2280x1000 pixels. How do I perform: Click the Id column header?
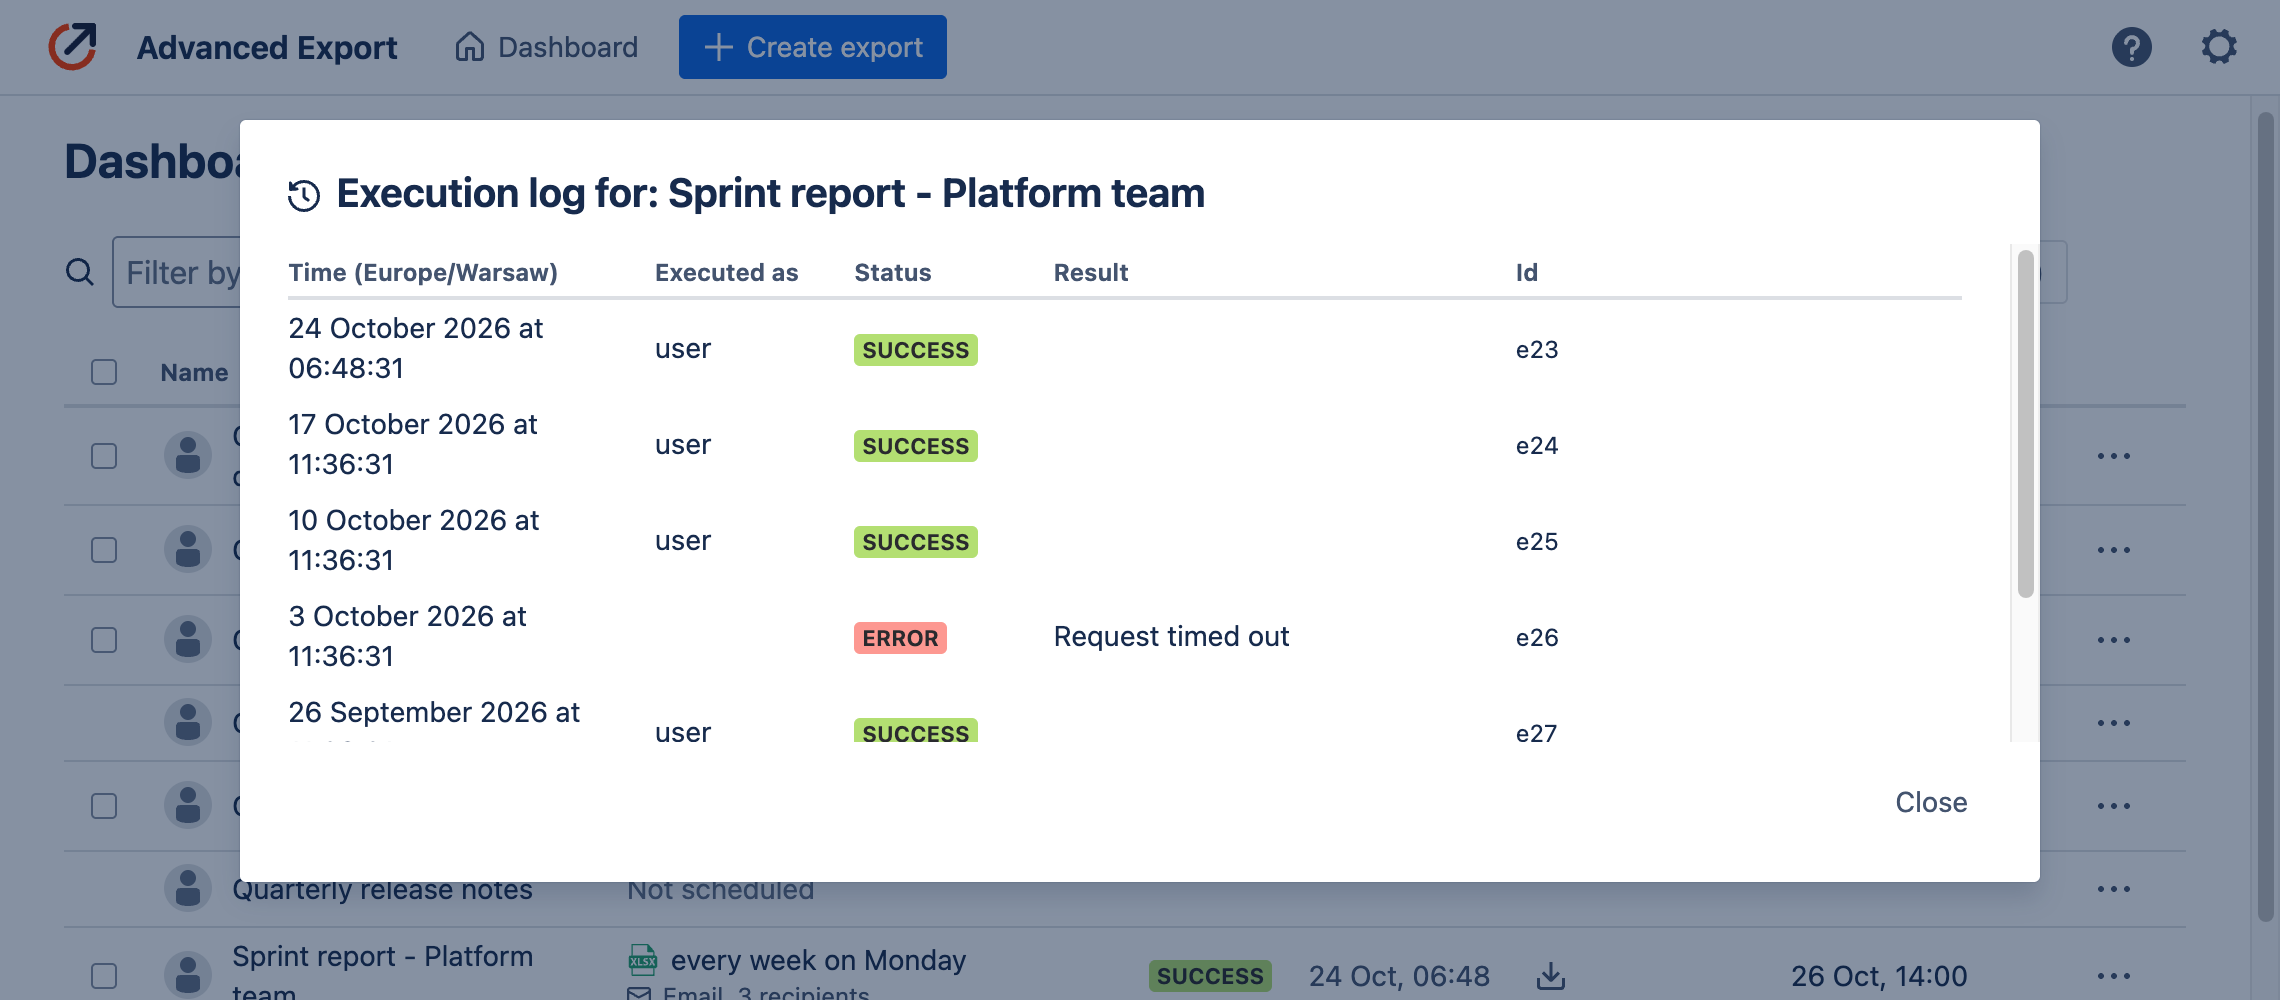click(1526, 272)
